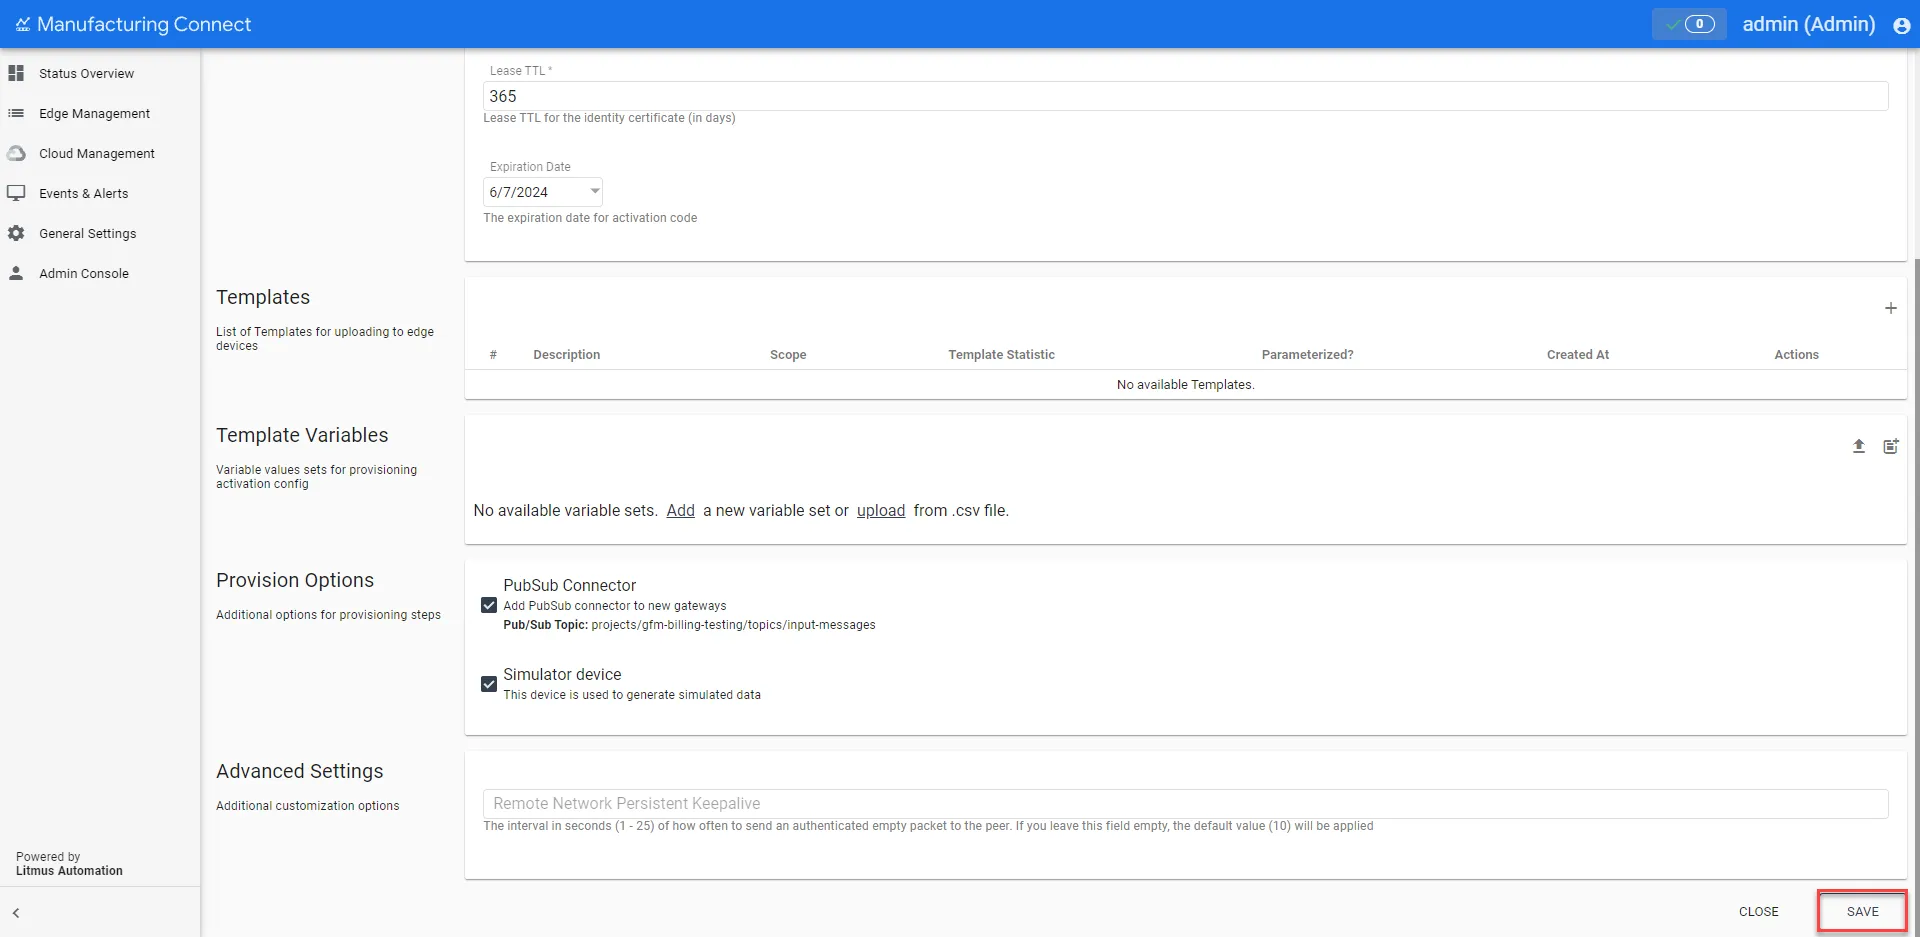Image resolution: width=1920 pixels, height=937 pixels.
Task: Open the Expiration Date dropdown
Action: tap(543, 192)
